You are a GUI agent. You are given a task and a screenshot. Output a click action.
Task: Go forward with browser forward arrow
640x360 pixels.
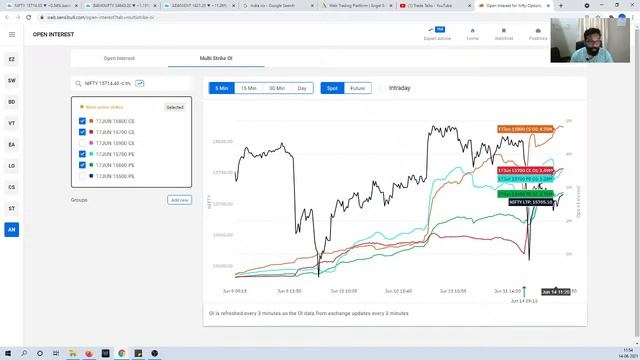tap(18, 18)
